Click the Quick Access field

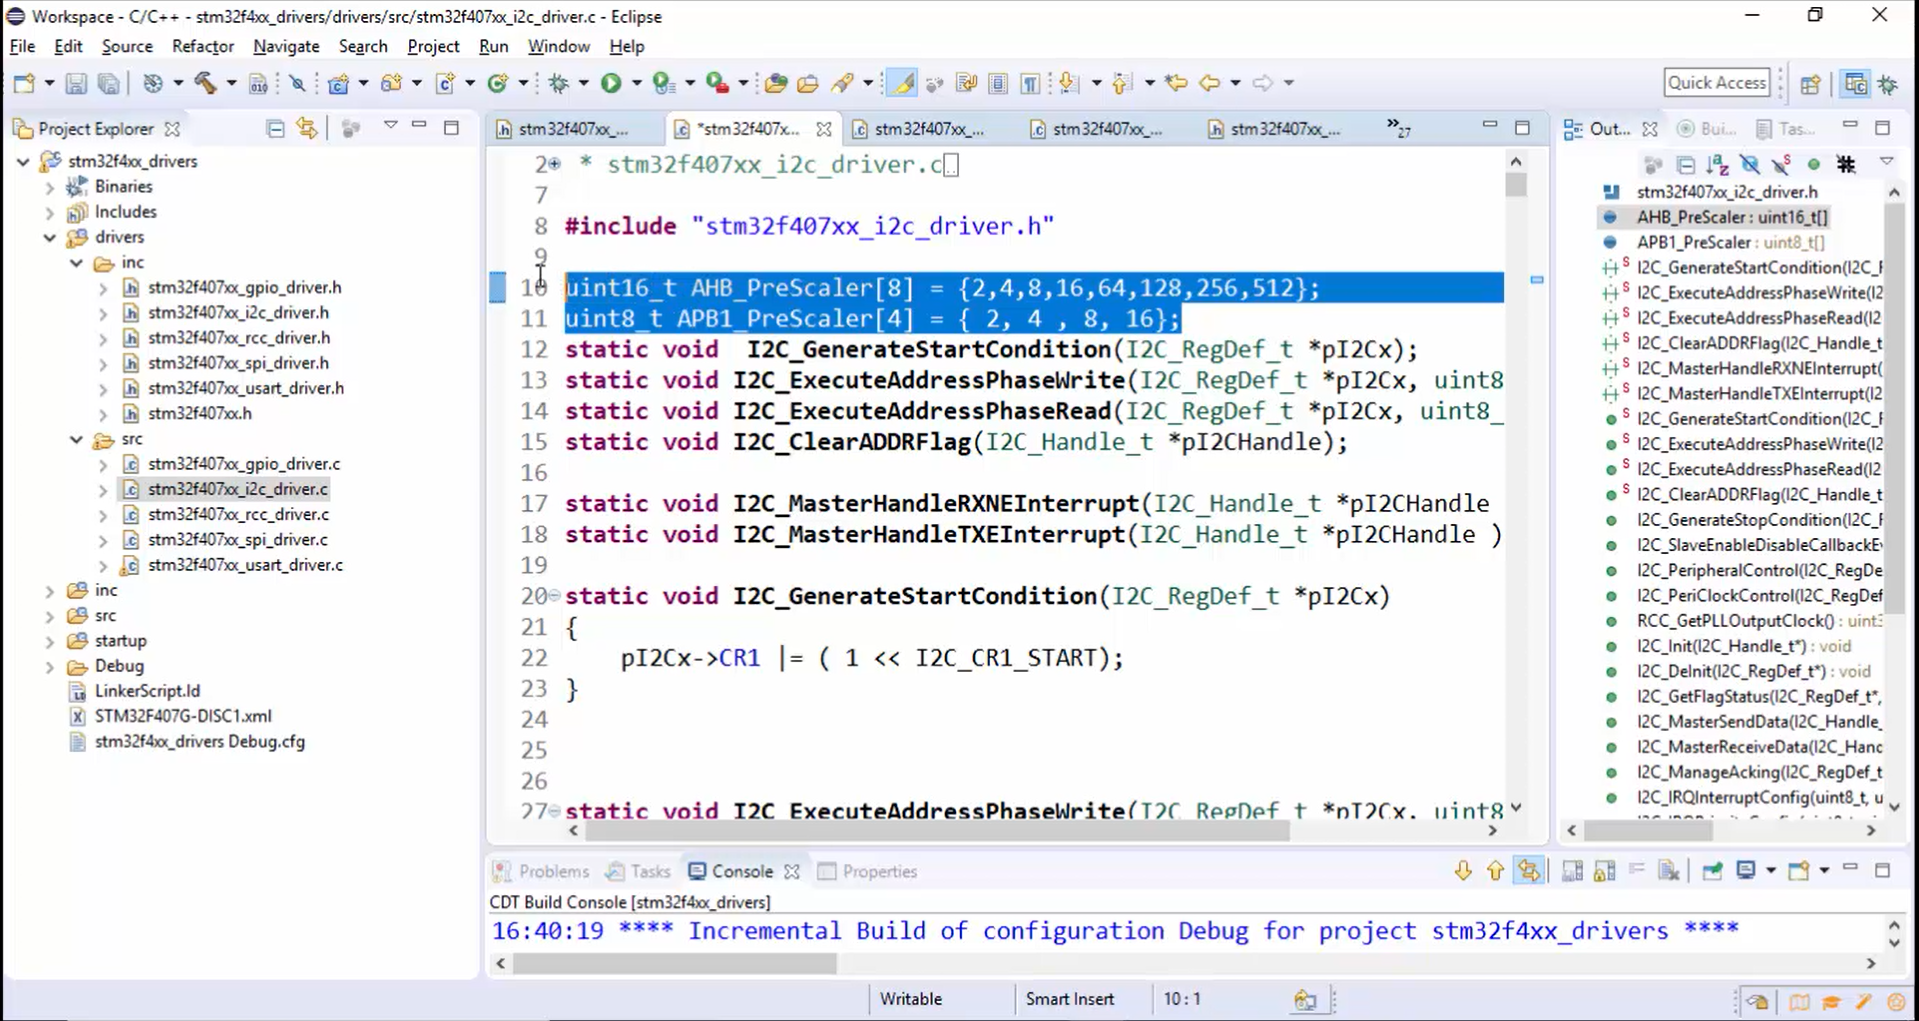(1717, 83)
